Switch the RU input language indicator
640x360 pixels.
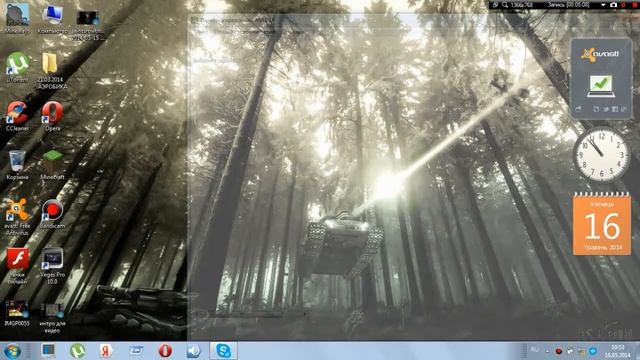(534, 350)
